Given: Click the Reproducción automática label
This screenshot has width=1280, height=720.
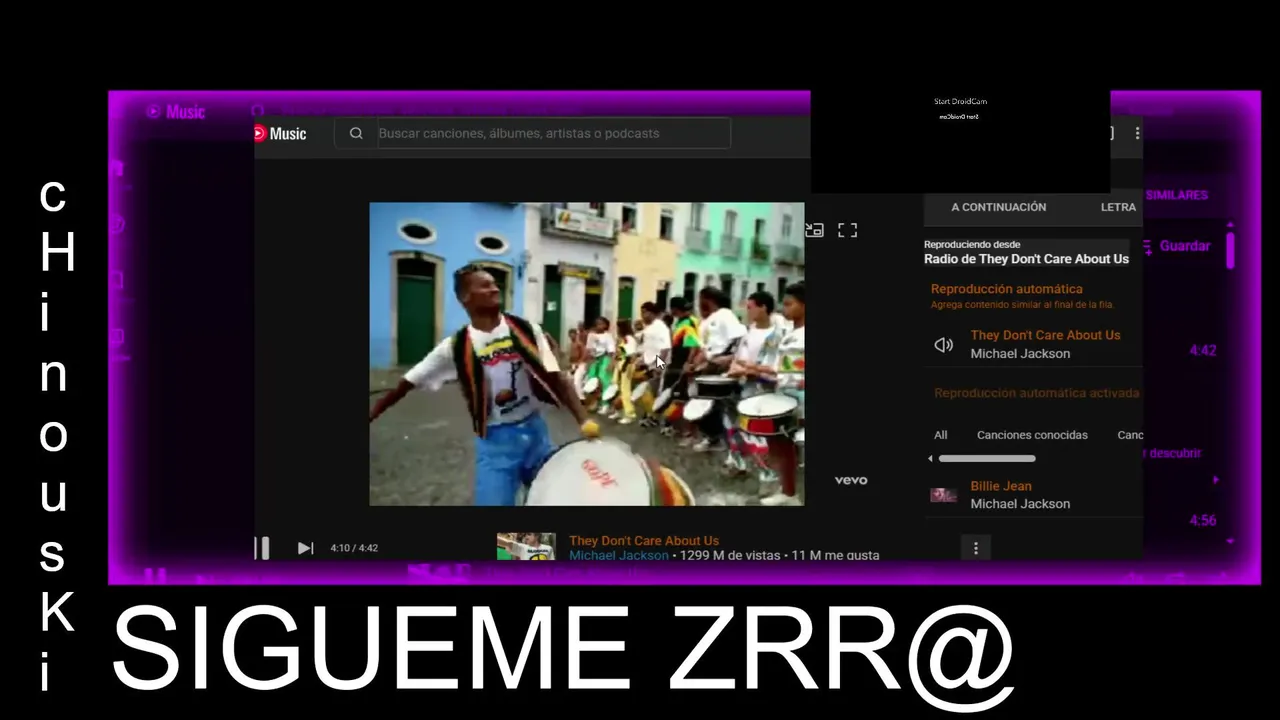Looking at the screenshot, I should (1006, 289).
